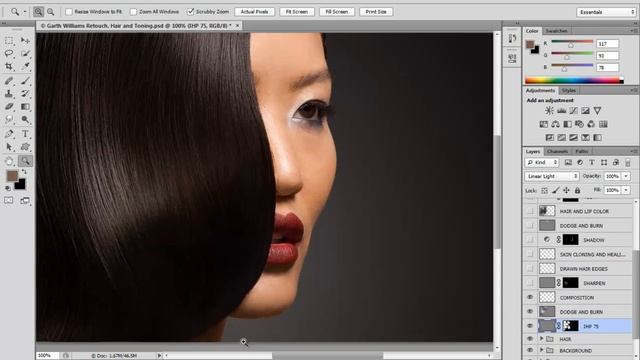640x360 pixels.
Task: Expand the HAIR group
Action: [x=541, y=339]
